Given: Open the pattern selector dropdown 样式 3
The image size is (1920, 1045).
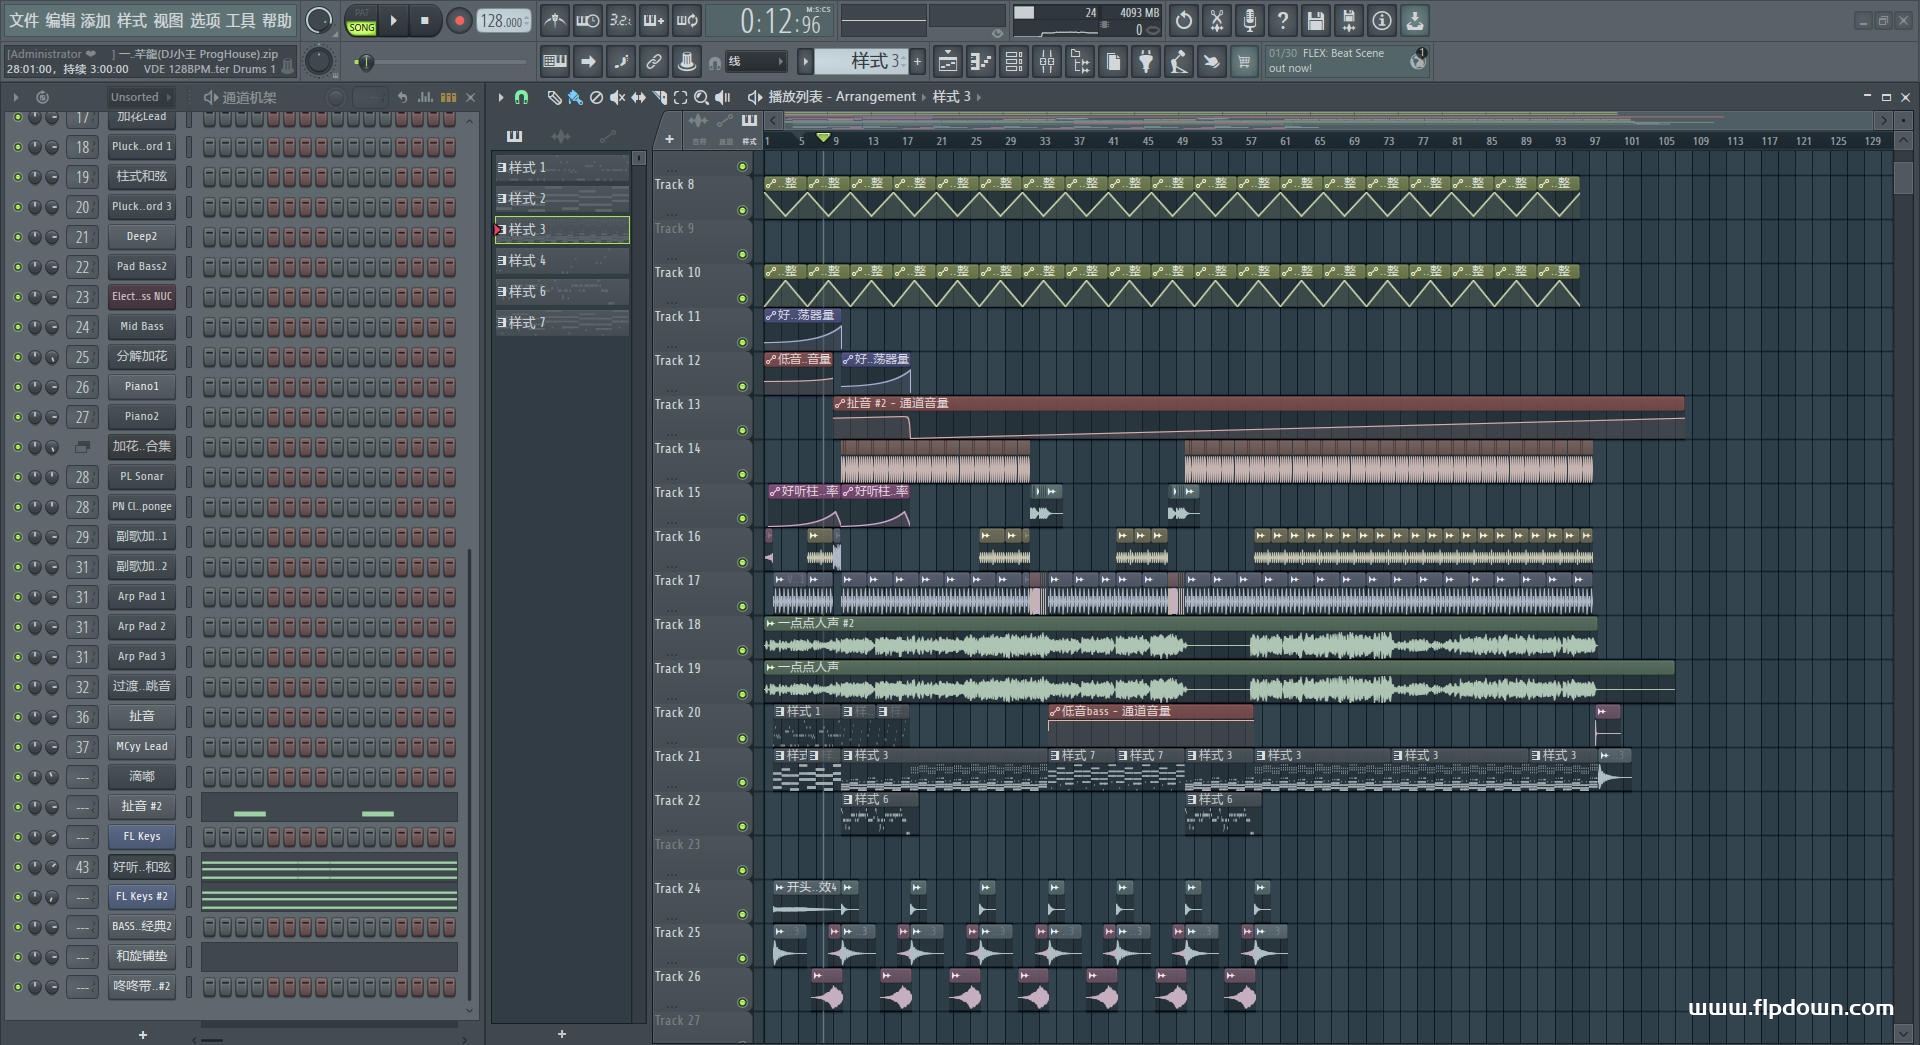Looking at the screenshot, I should tap(860, 62).
